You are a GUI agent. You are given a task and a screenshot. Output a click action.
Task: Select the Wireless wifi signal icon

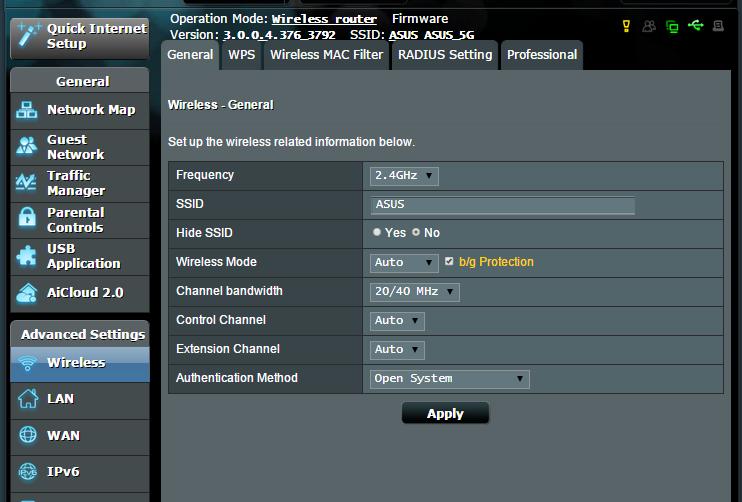pyautogui.click(x=27, y=363)
